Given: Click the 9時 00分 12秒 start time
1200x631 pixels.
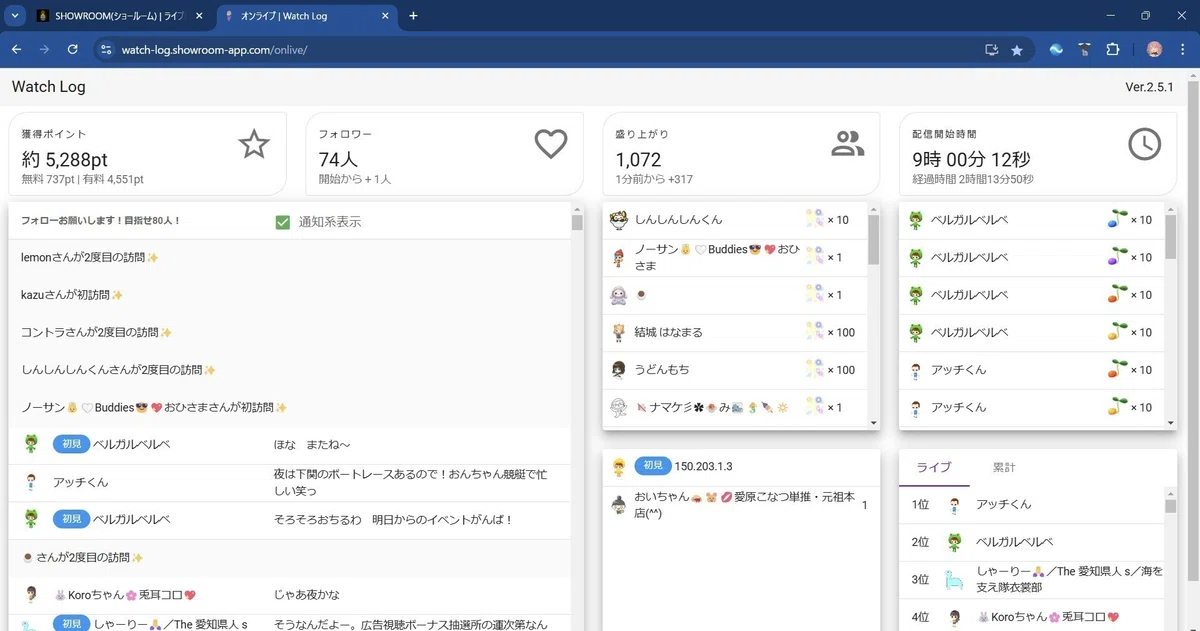Looking at the screenshot, I should pyautogui.click(x=971, y=159).
